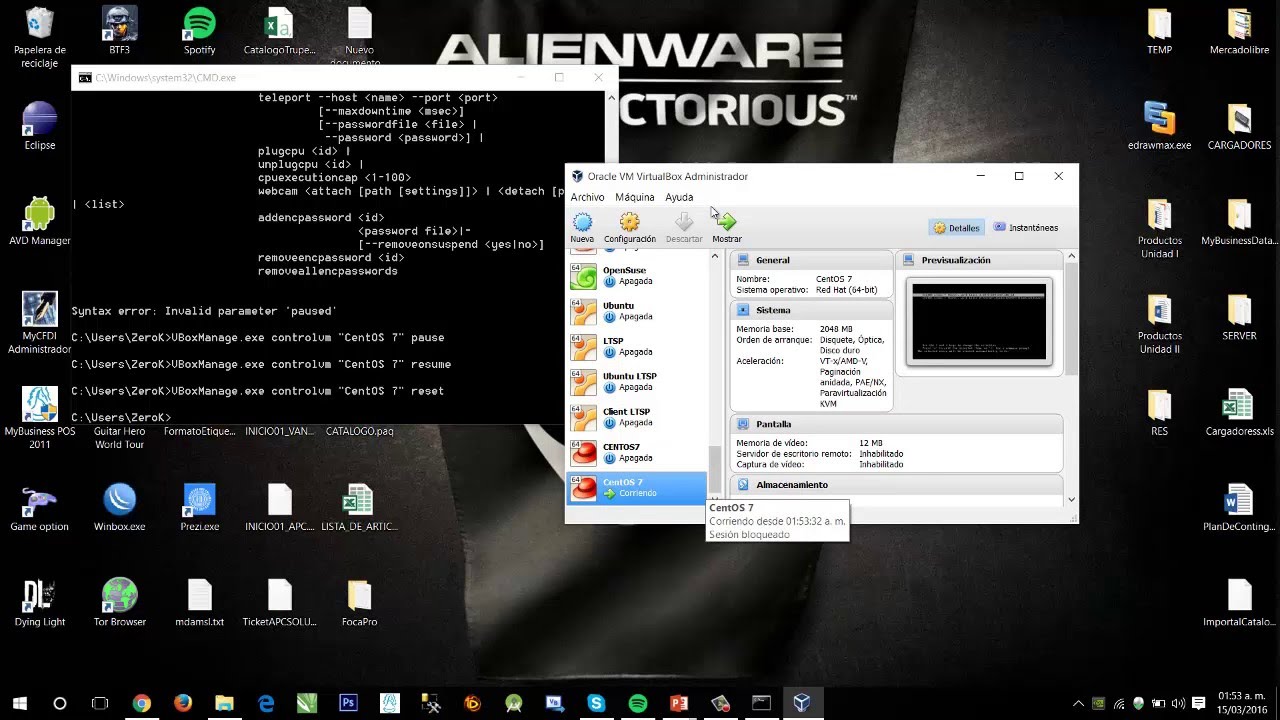Click the Chrome taskbar icon
This screenshot has height=720, width=1280.
pyautogui.click(x=141, y=704)
